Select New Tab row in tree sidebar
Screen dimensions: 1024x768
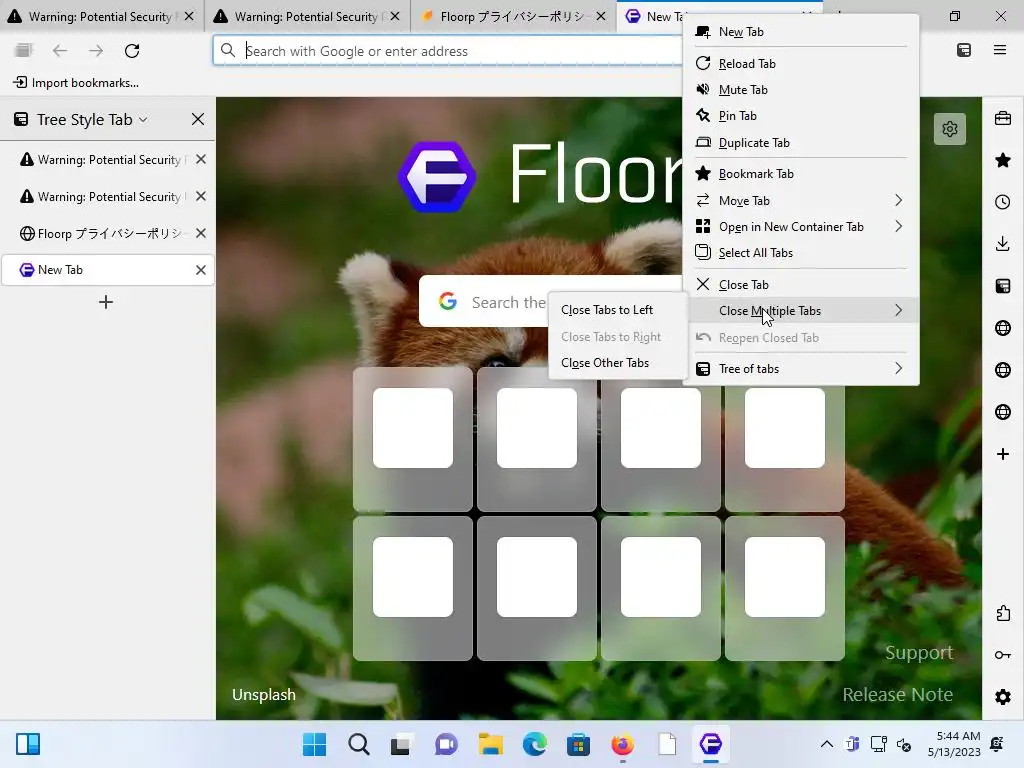point(108,270)
